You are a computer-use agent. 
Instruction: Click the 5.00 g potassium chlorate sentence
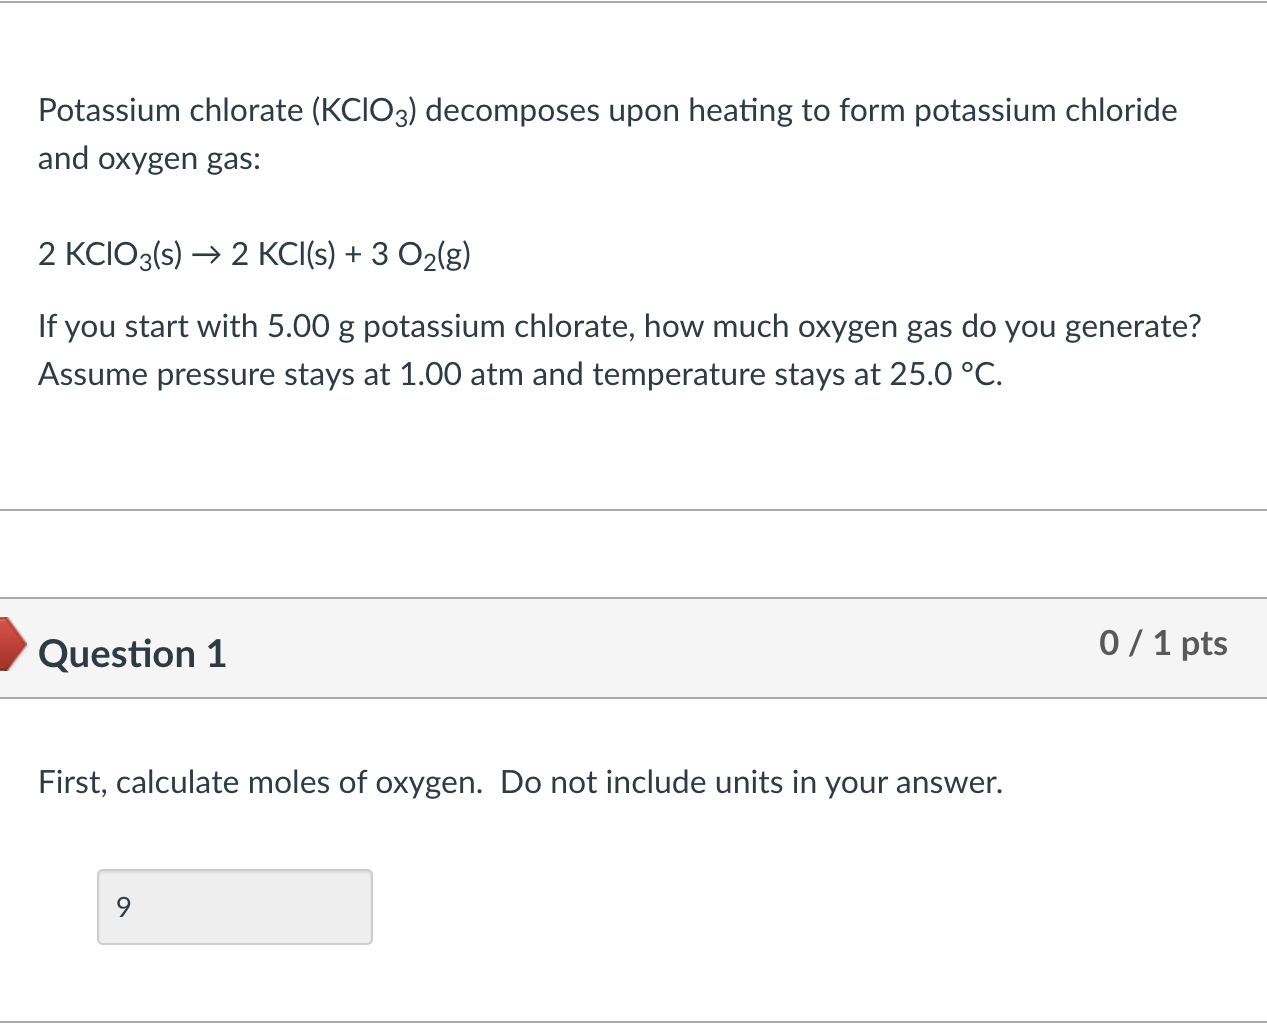pos(620,326)
